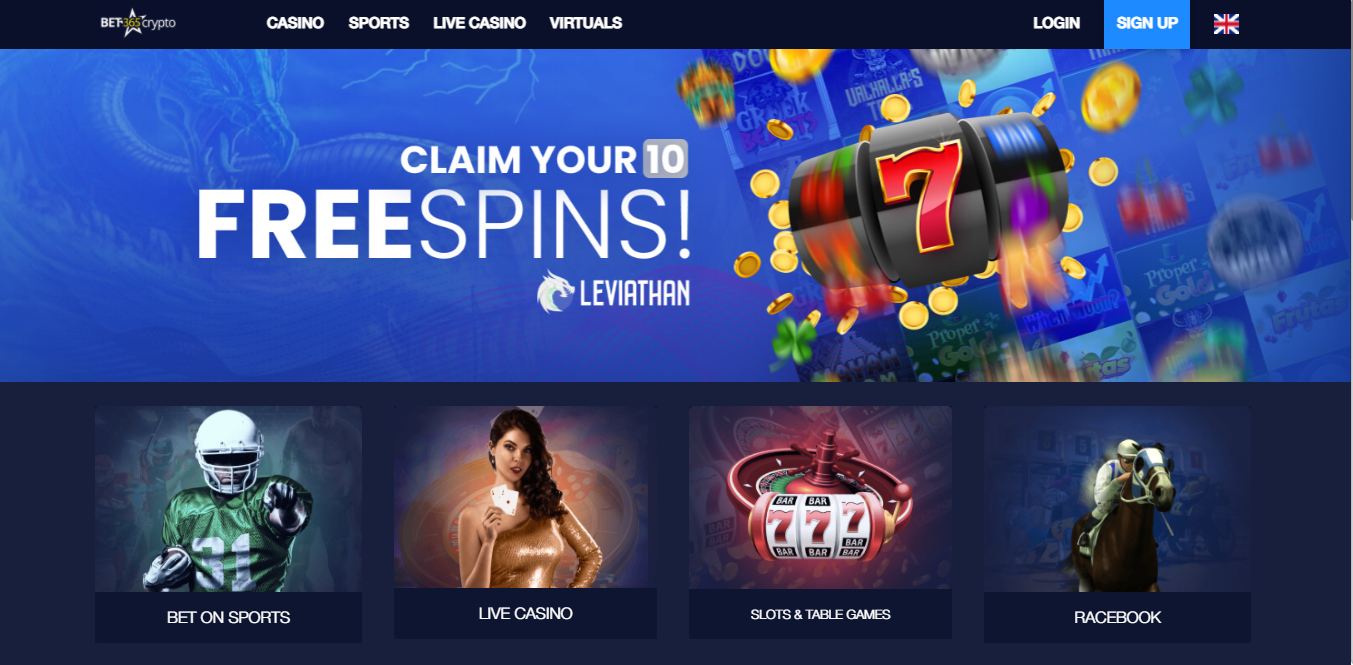Select the football player sports image
Viewport: 1353px width, 665px height.
[228, 499]
